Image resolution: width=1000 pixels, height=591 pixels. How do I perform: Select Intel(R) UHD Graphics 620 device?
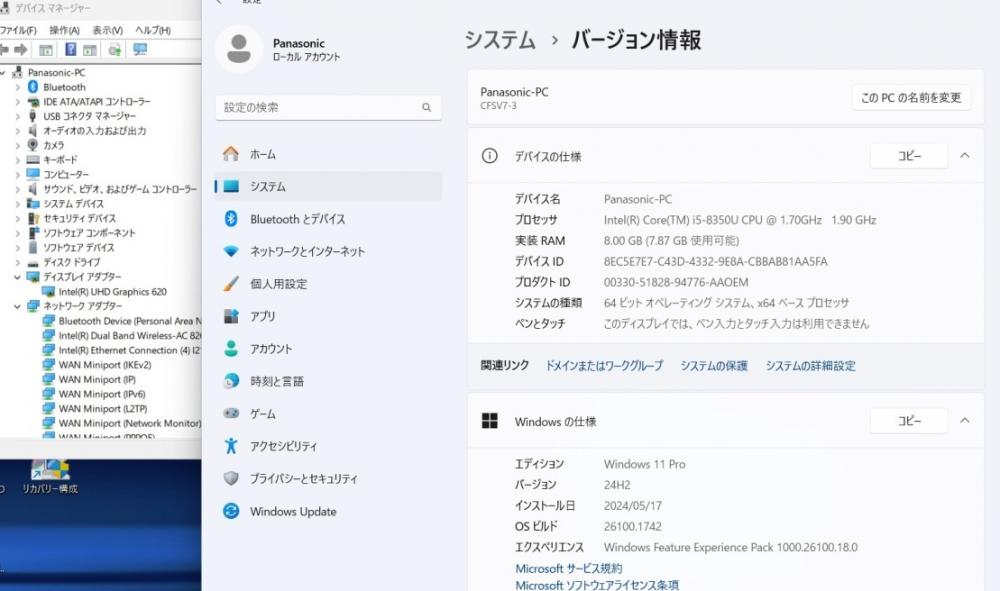click(112, 291)
